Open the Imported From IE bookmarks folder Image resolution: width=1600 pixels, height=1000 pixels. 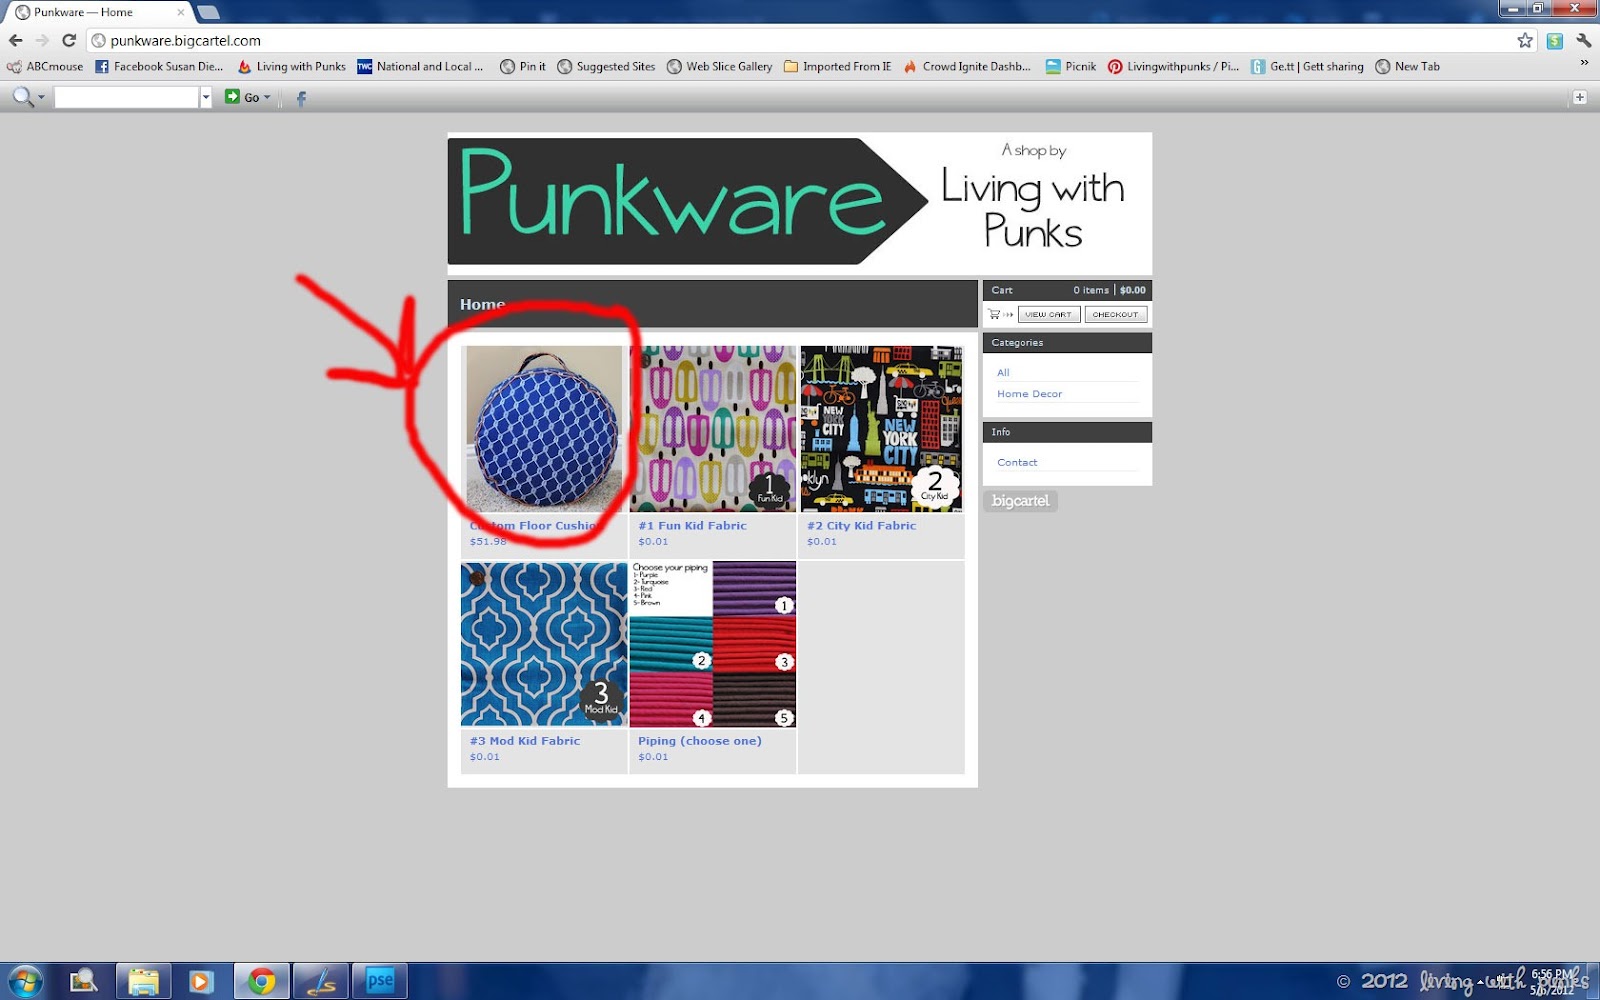point(837,67)
